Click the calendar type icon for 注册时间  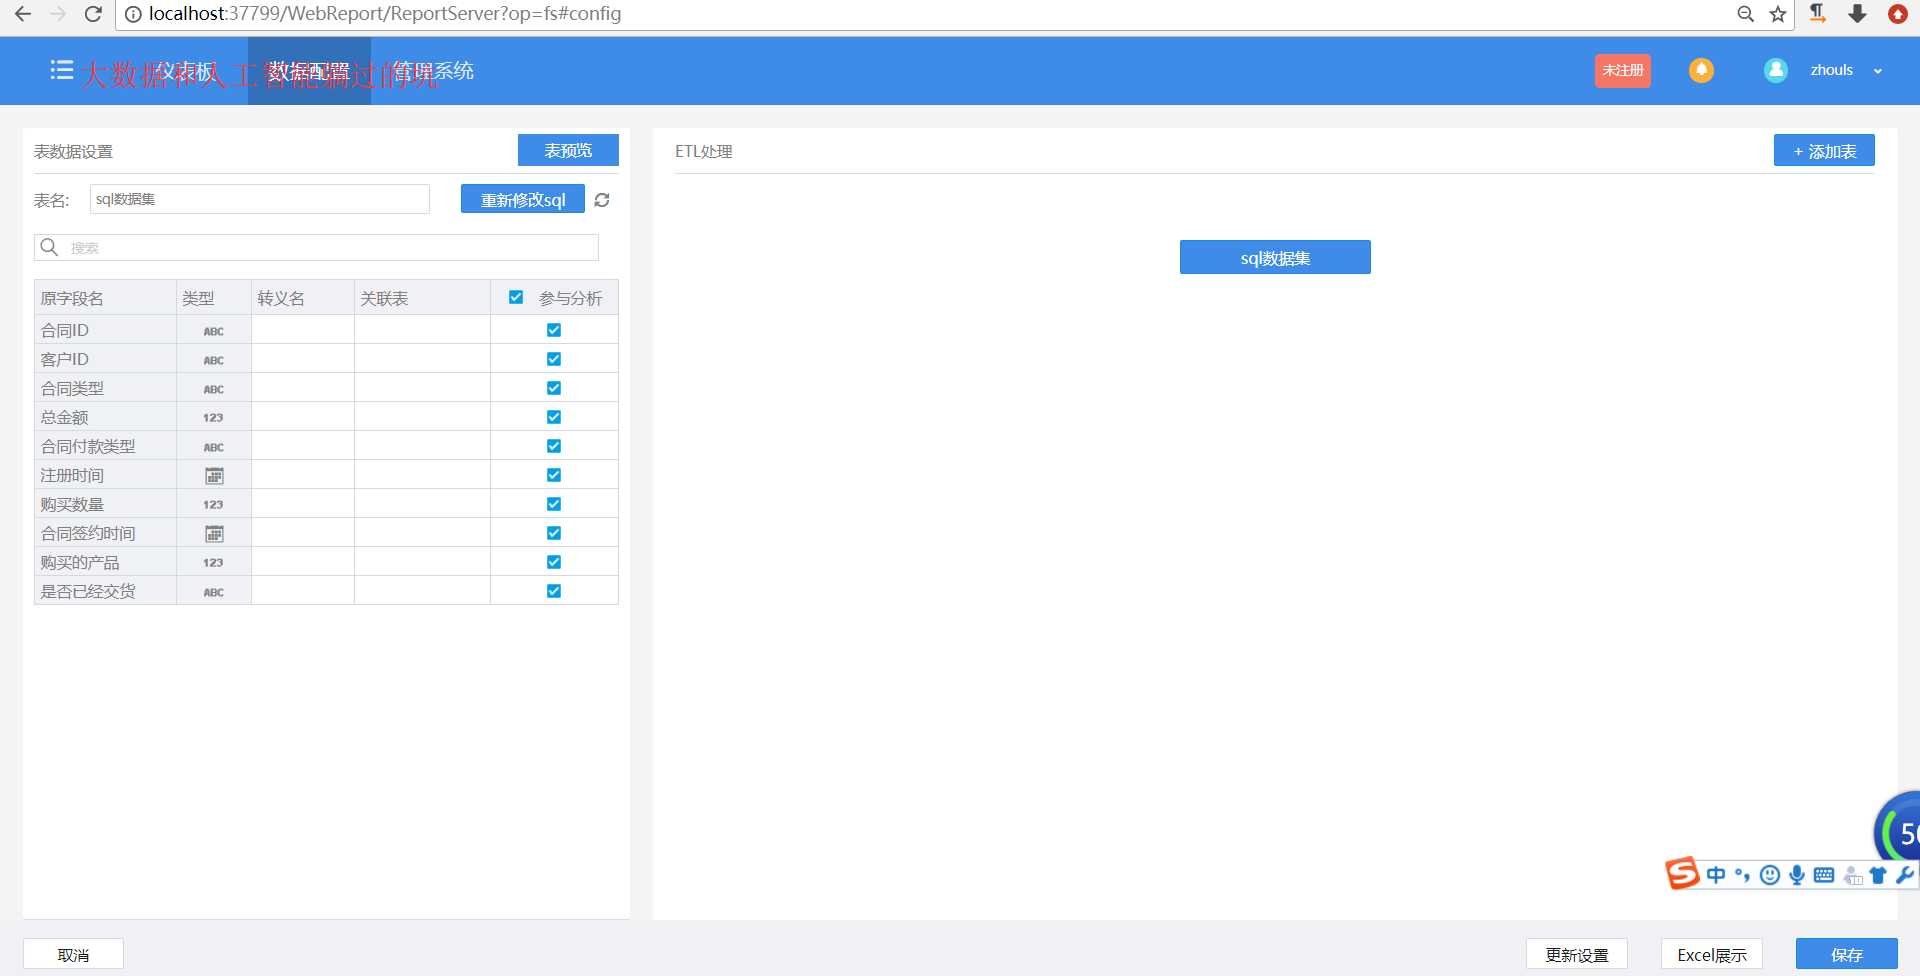[x=214, y=476]
